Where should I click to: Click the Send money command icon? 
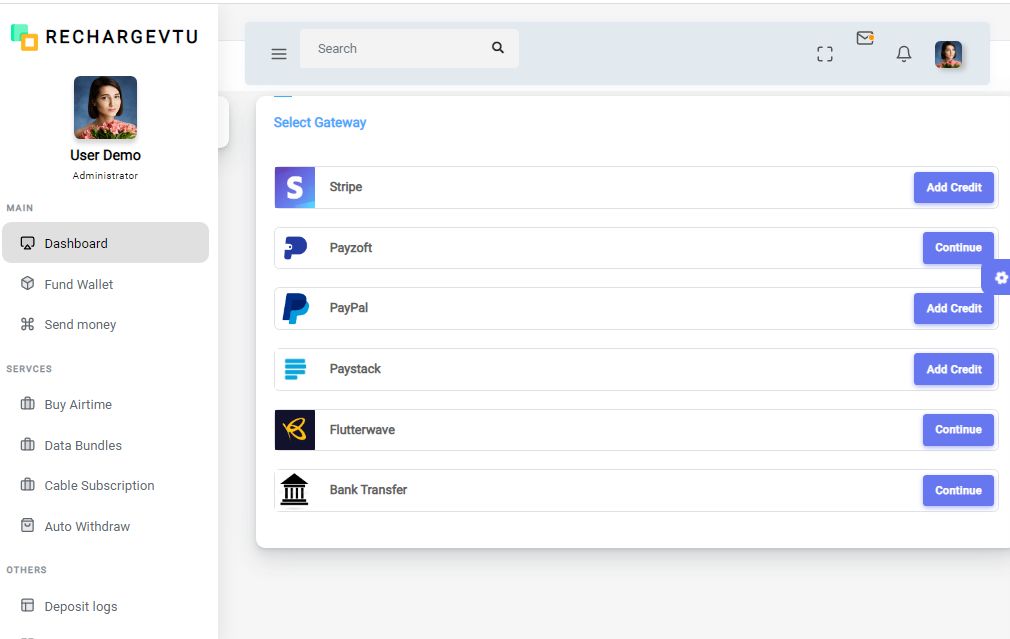(x=27, y=324)
